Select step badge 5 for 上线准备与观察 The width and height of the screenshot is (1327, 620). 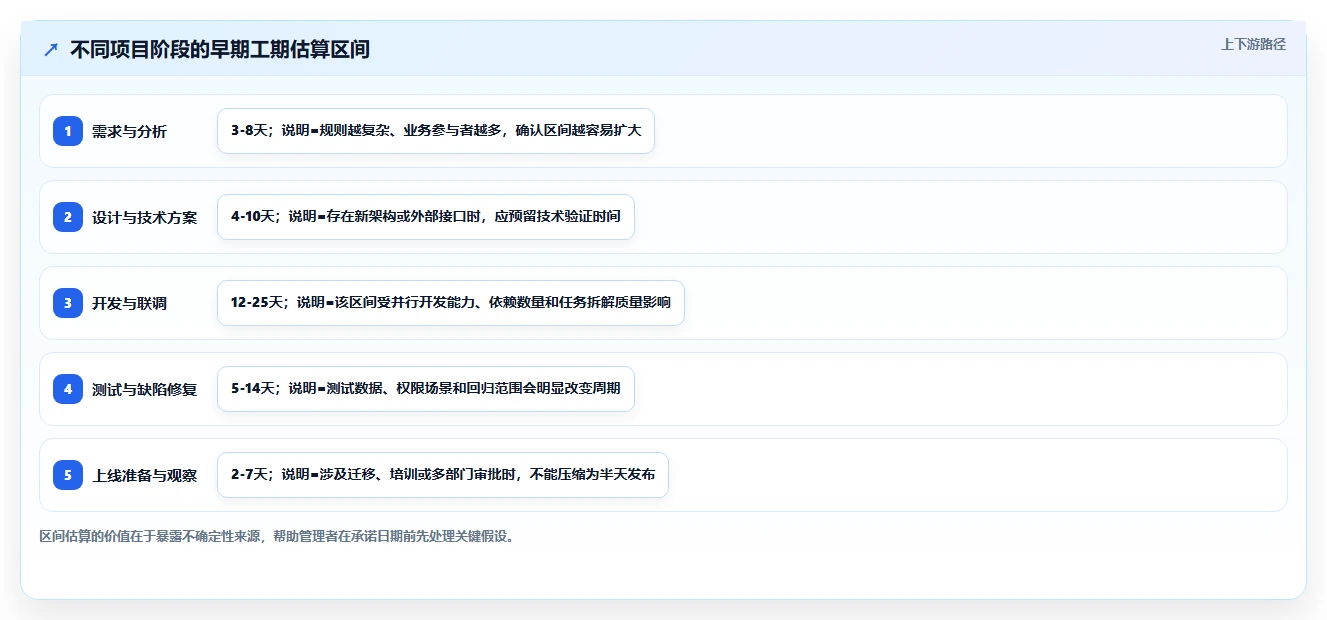coord(68,475)
